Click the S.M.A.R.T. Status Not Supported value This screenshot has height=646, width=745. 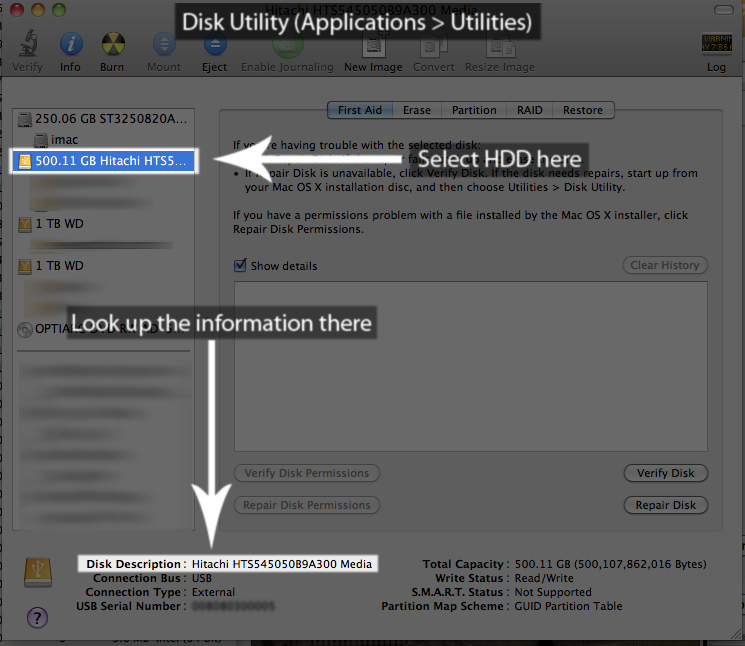(553, 592)
